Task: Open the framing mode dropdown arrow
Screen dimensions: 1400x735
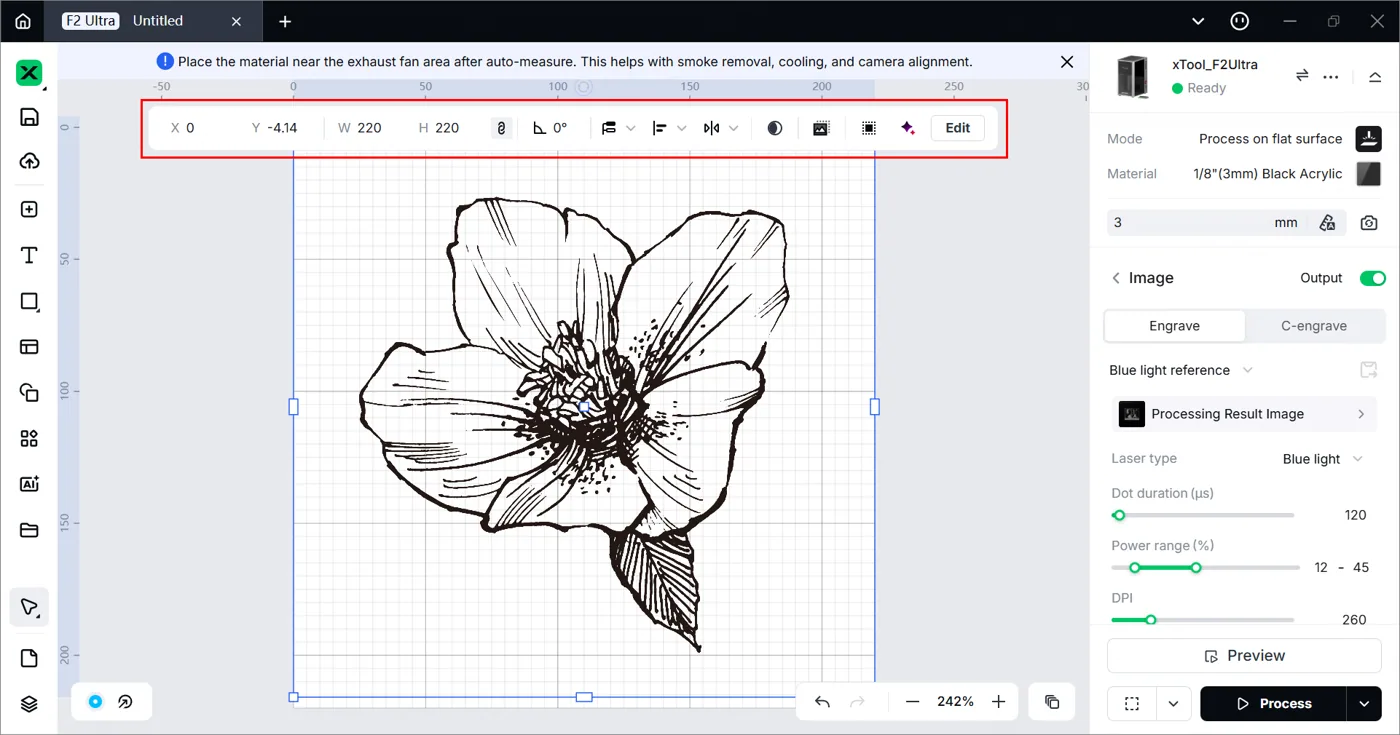Action: click(1173, 704)
